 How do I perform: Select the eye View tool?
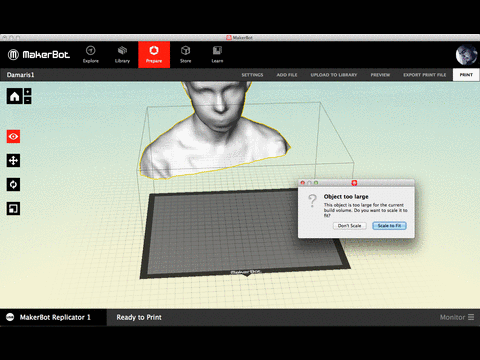coord(13,136)
